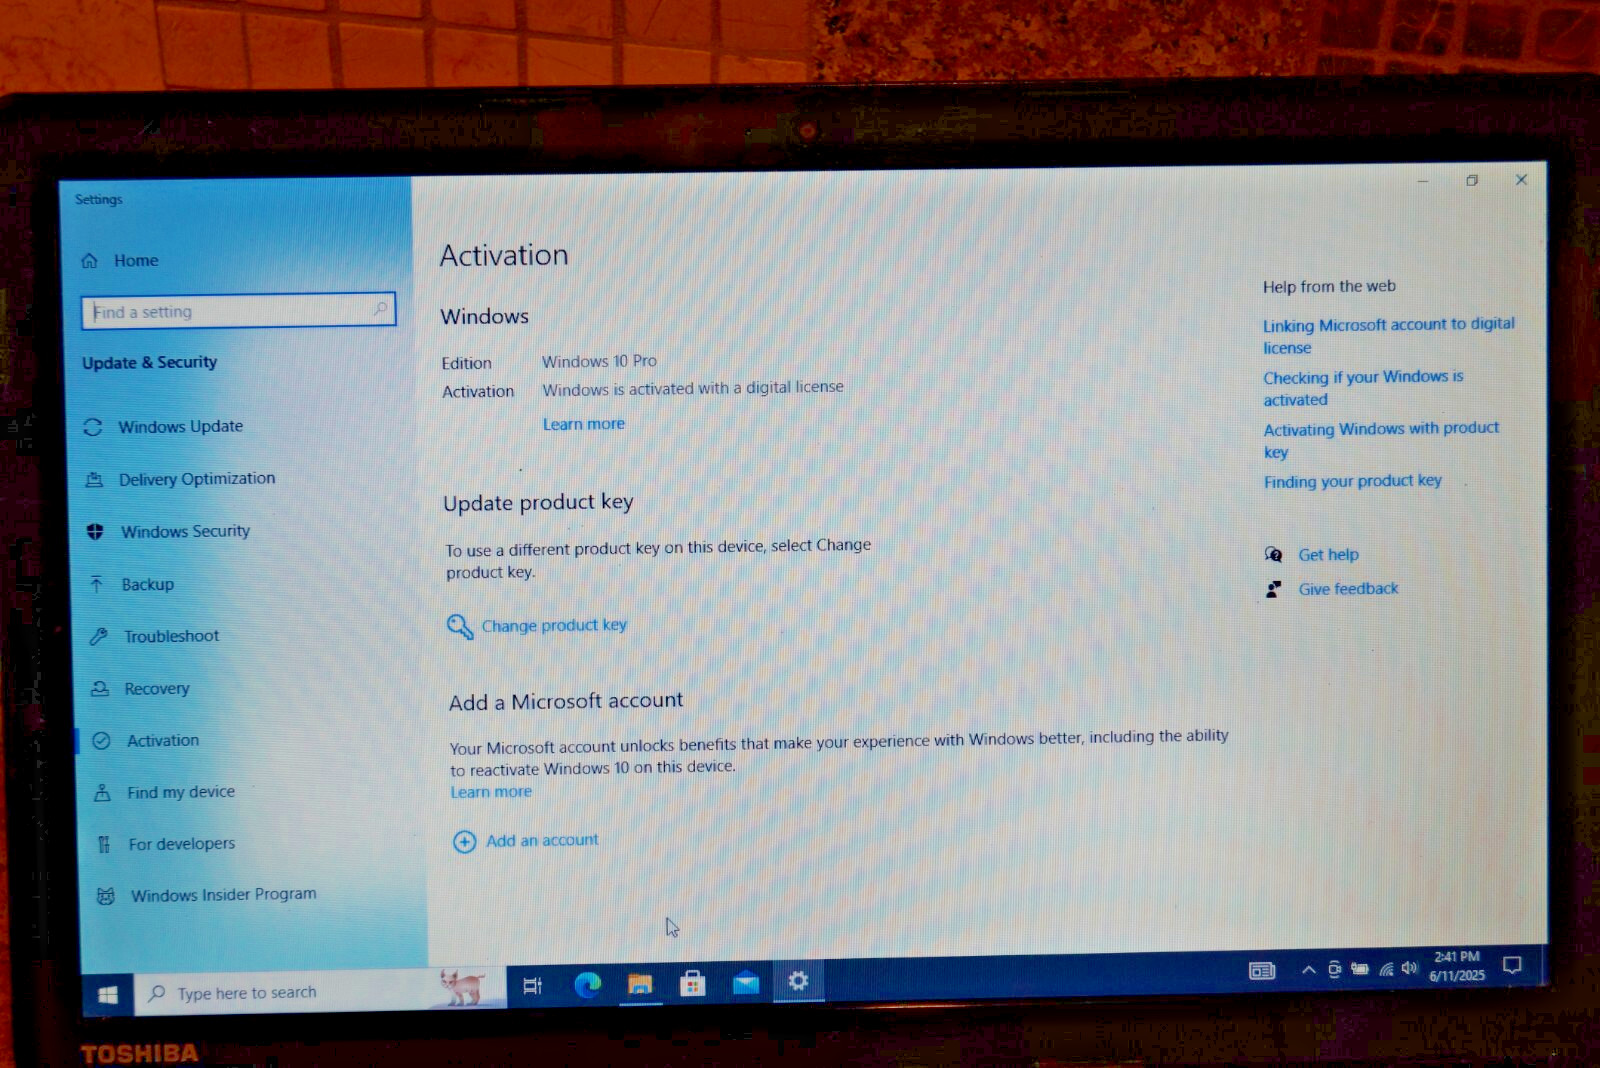This screenshot has height=1068, width=1600.
Task: Open File Explorer from taskbar
Action: click(x=640, y=985)
